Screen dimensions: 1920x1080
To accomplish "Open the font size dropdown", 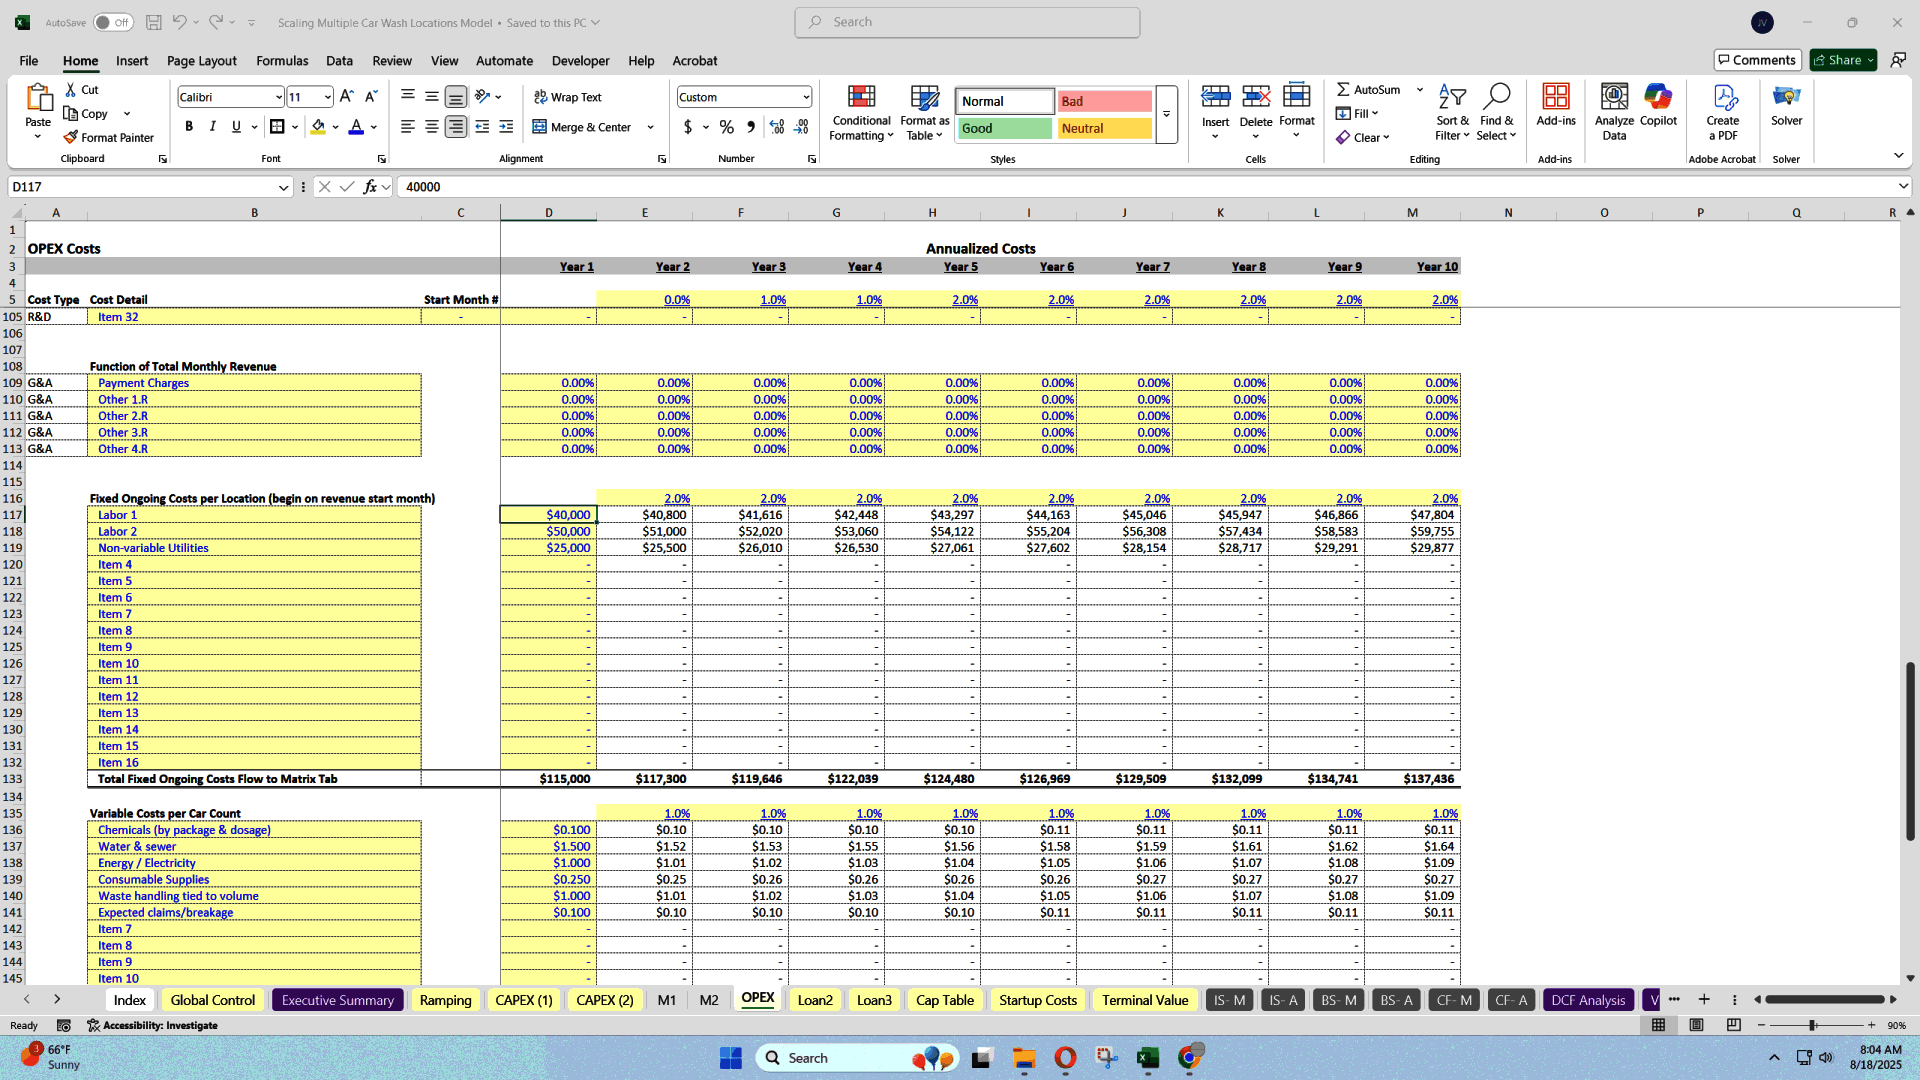I will [327, 97].
